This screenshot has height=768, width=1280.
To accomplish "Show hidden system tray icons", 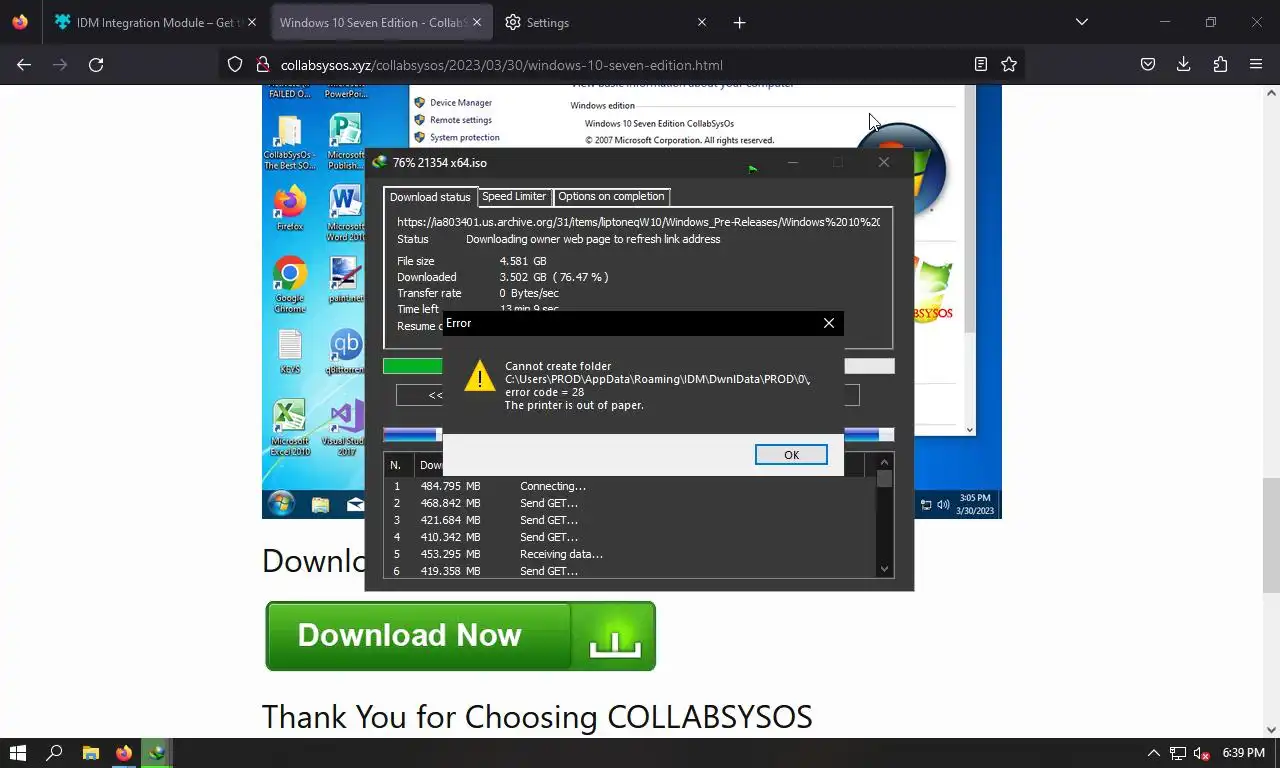I will [1153, 753].
